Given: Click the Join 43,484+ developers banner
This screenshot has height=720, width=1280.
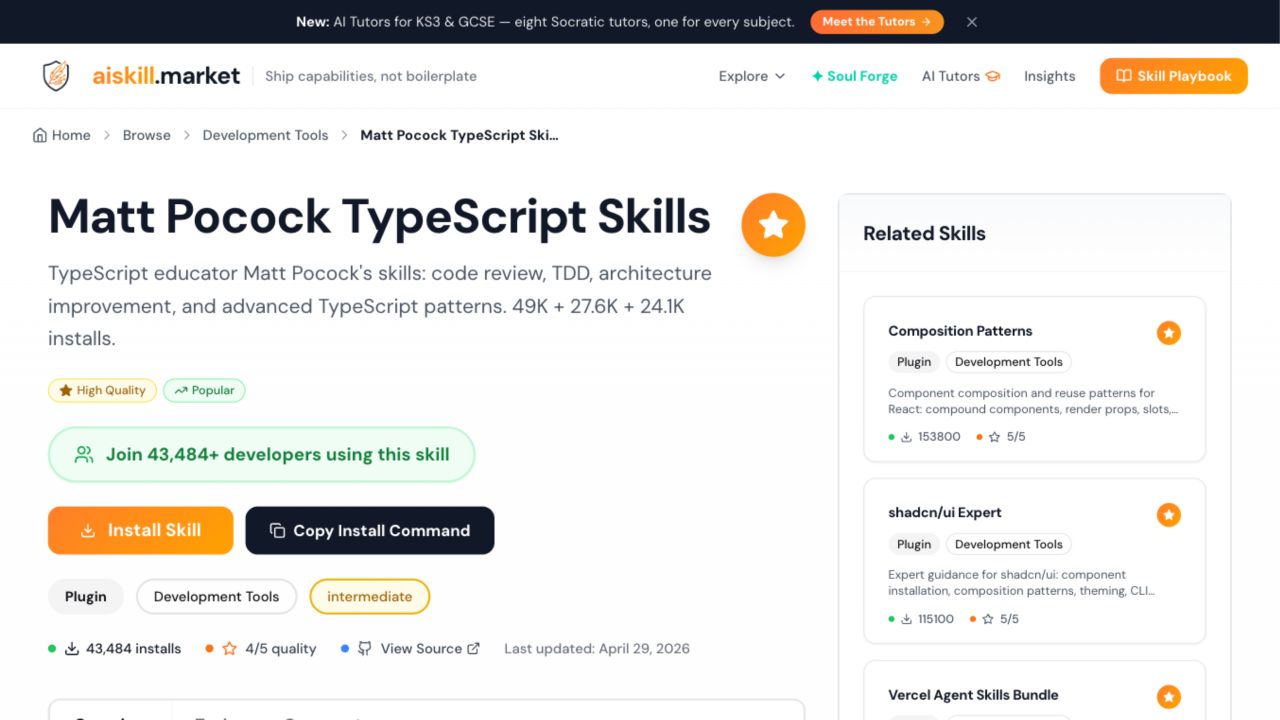Looking at the screenshot, I should [x=261, y=454].
